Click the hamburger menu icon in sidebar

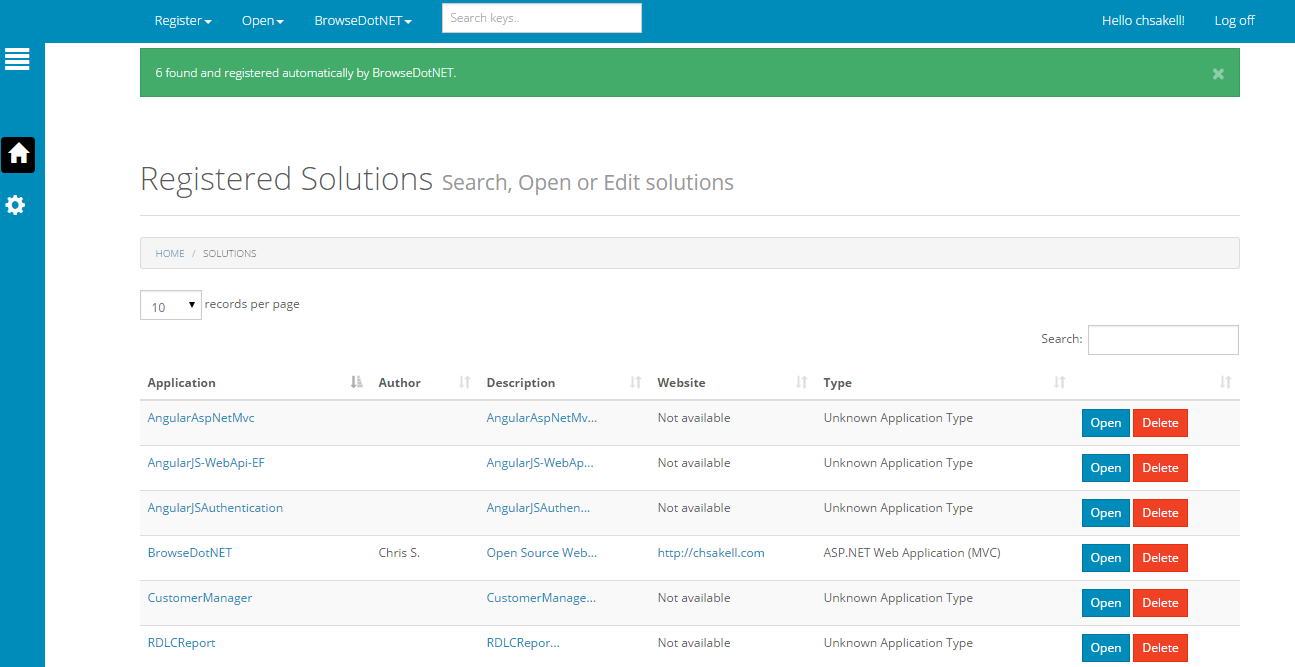(17, 59)
